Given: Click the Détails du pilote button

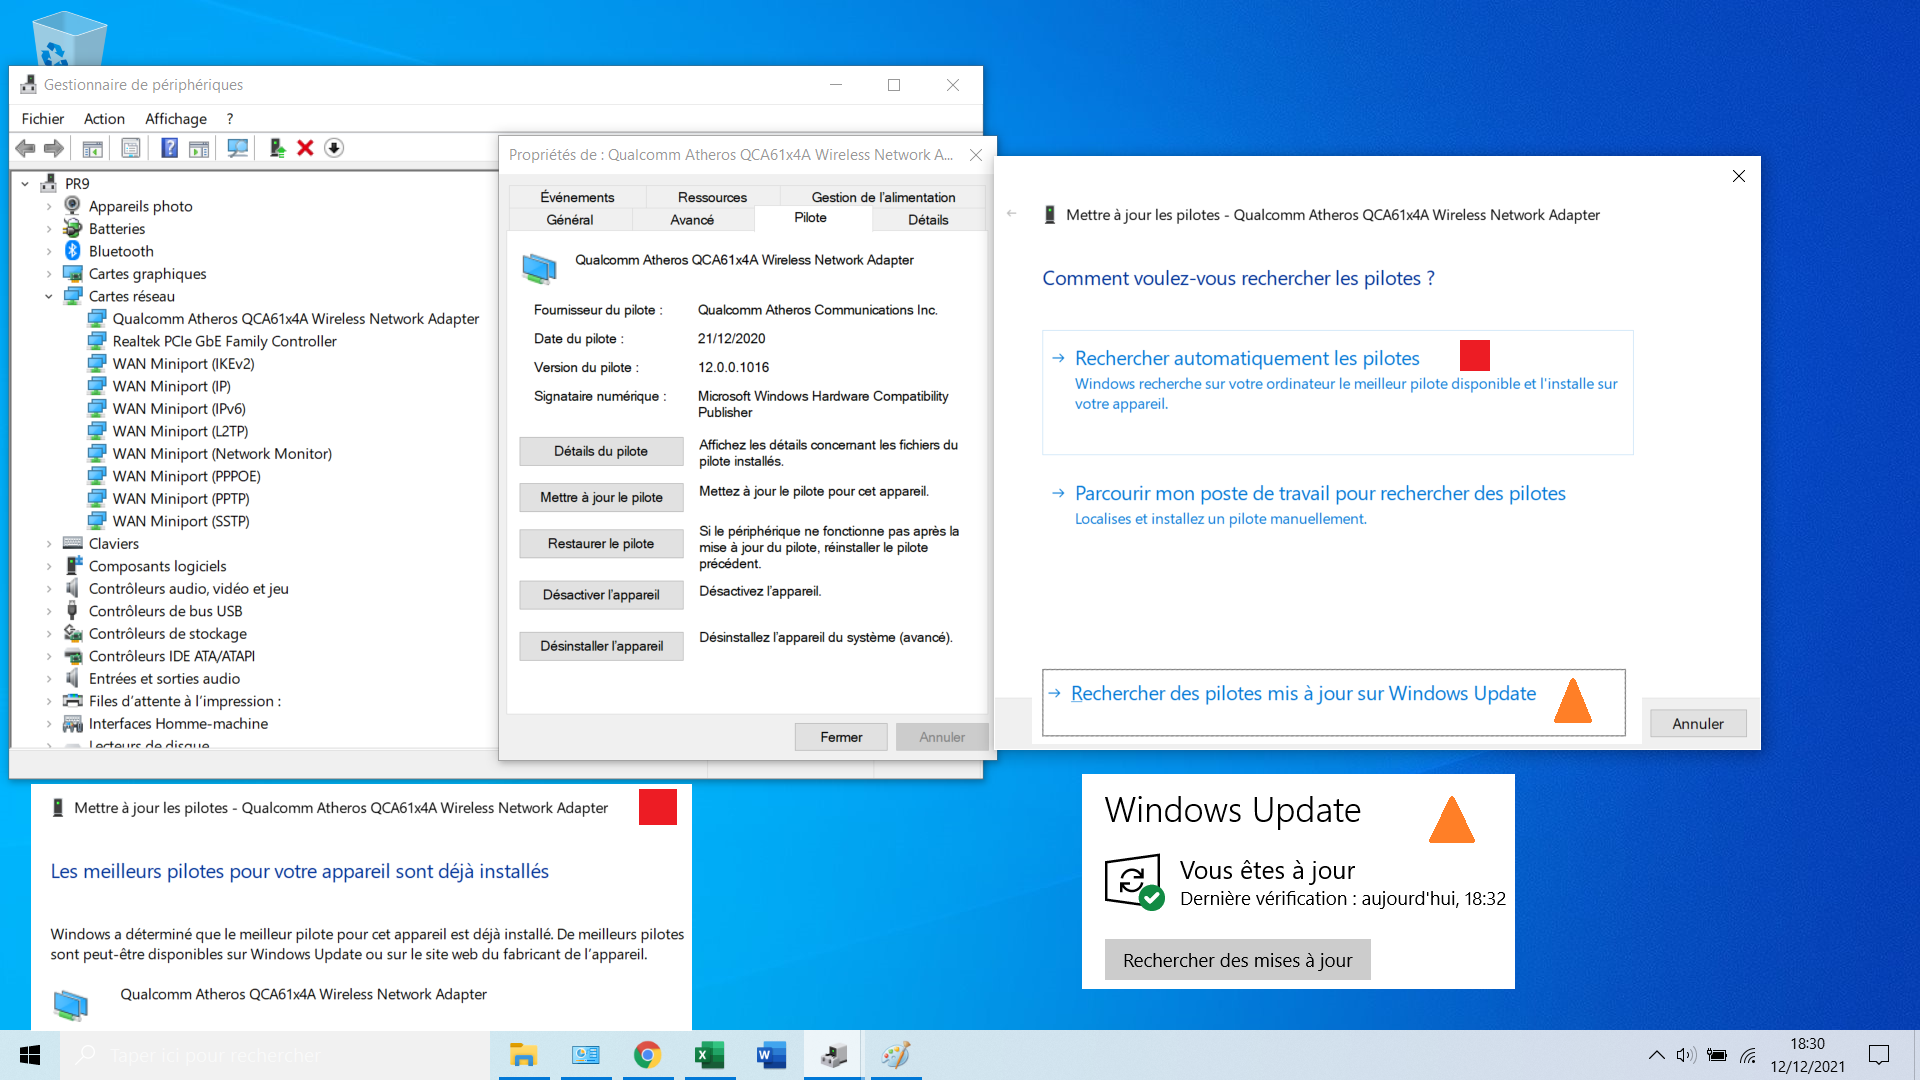Looking at the screenshot, I should click(x=601, y=452).
